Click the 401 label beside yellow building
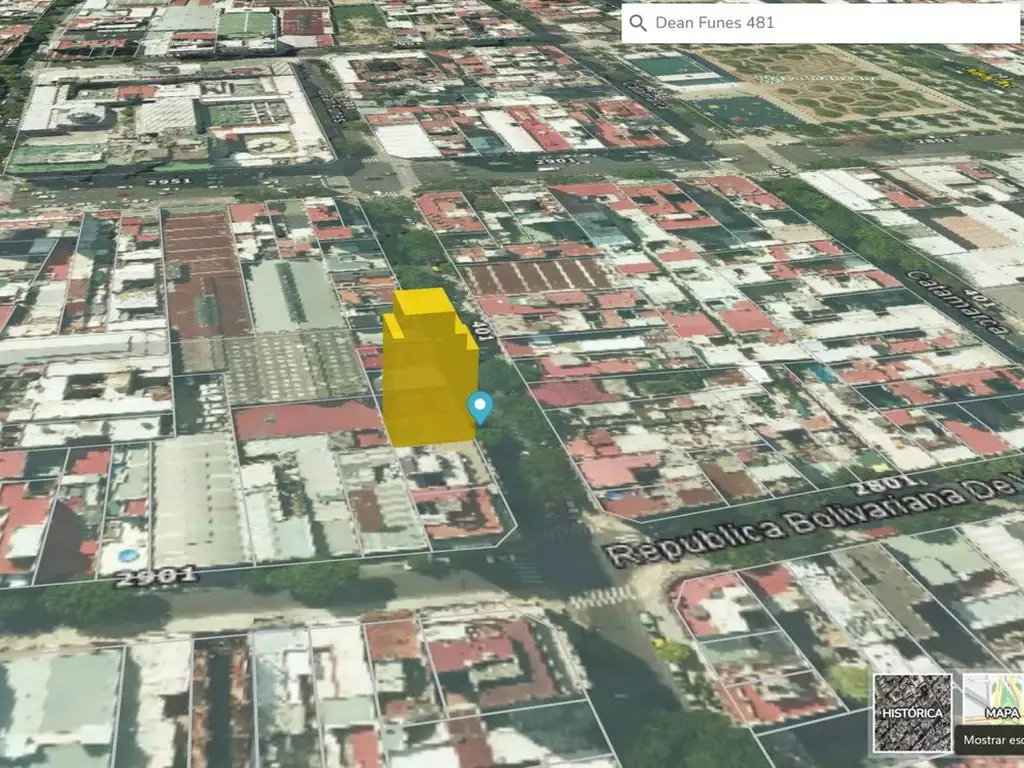 (483, 328)
